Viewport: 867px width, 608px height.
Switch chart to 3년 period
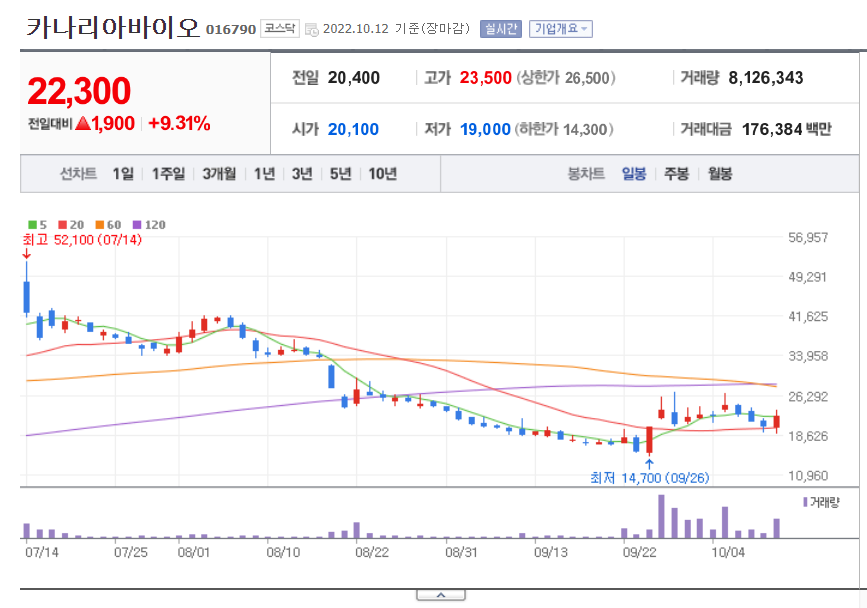point(302,174)
